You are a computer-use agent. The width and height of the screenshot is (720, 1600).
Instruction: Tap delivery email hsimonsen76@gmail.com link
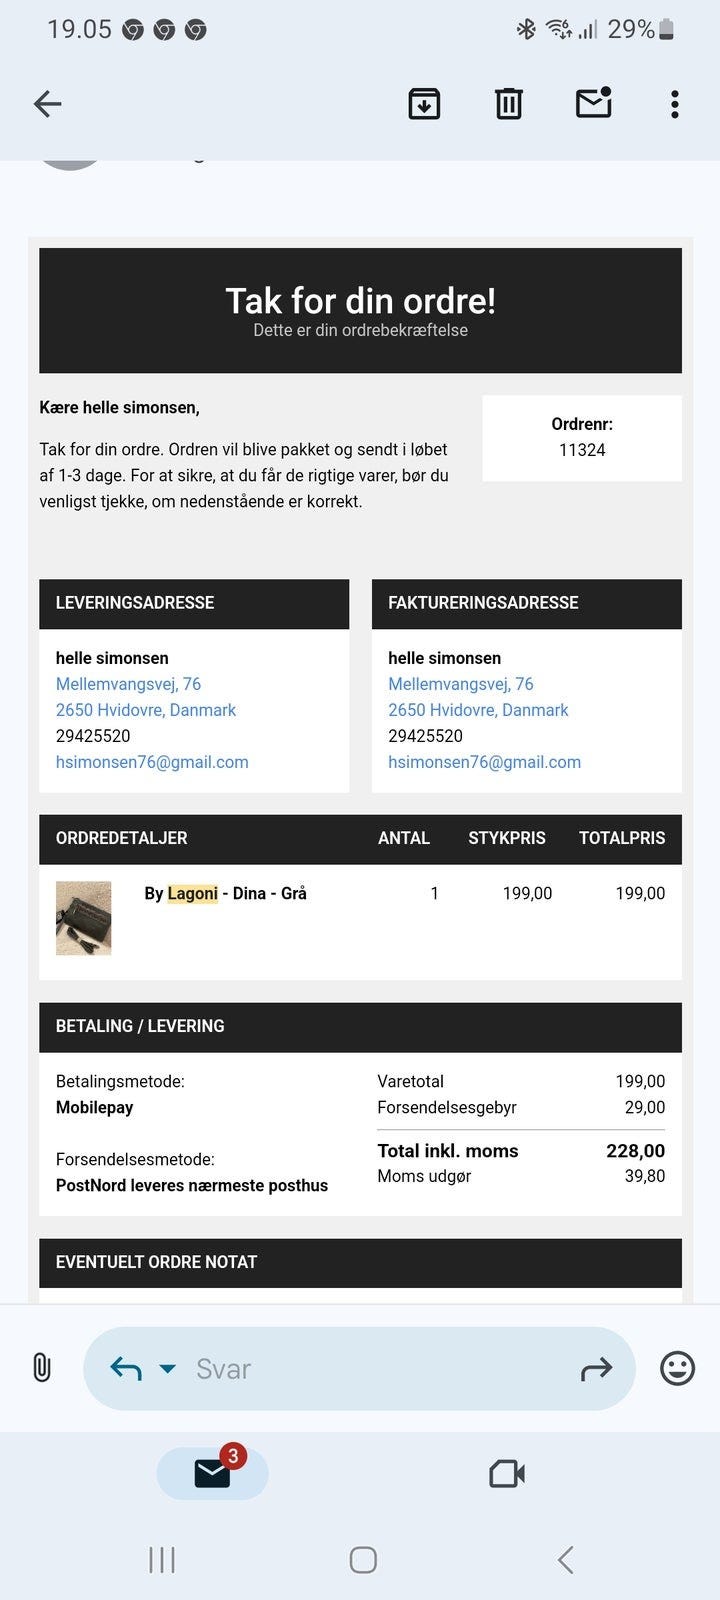click(152, 762)
